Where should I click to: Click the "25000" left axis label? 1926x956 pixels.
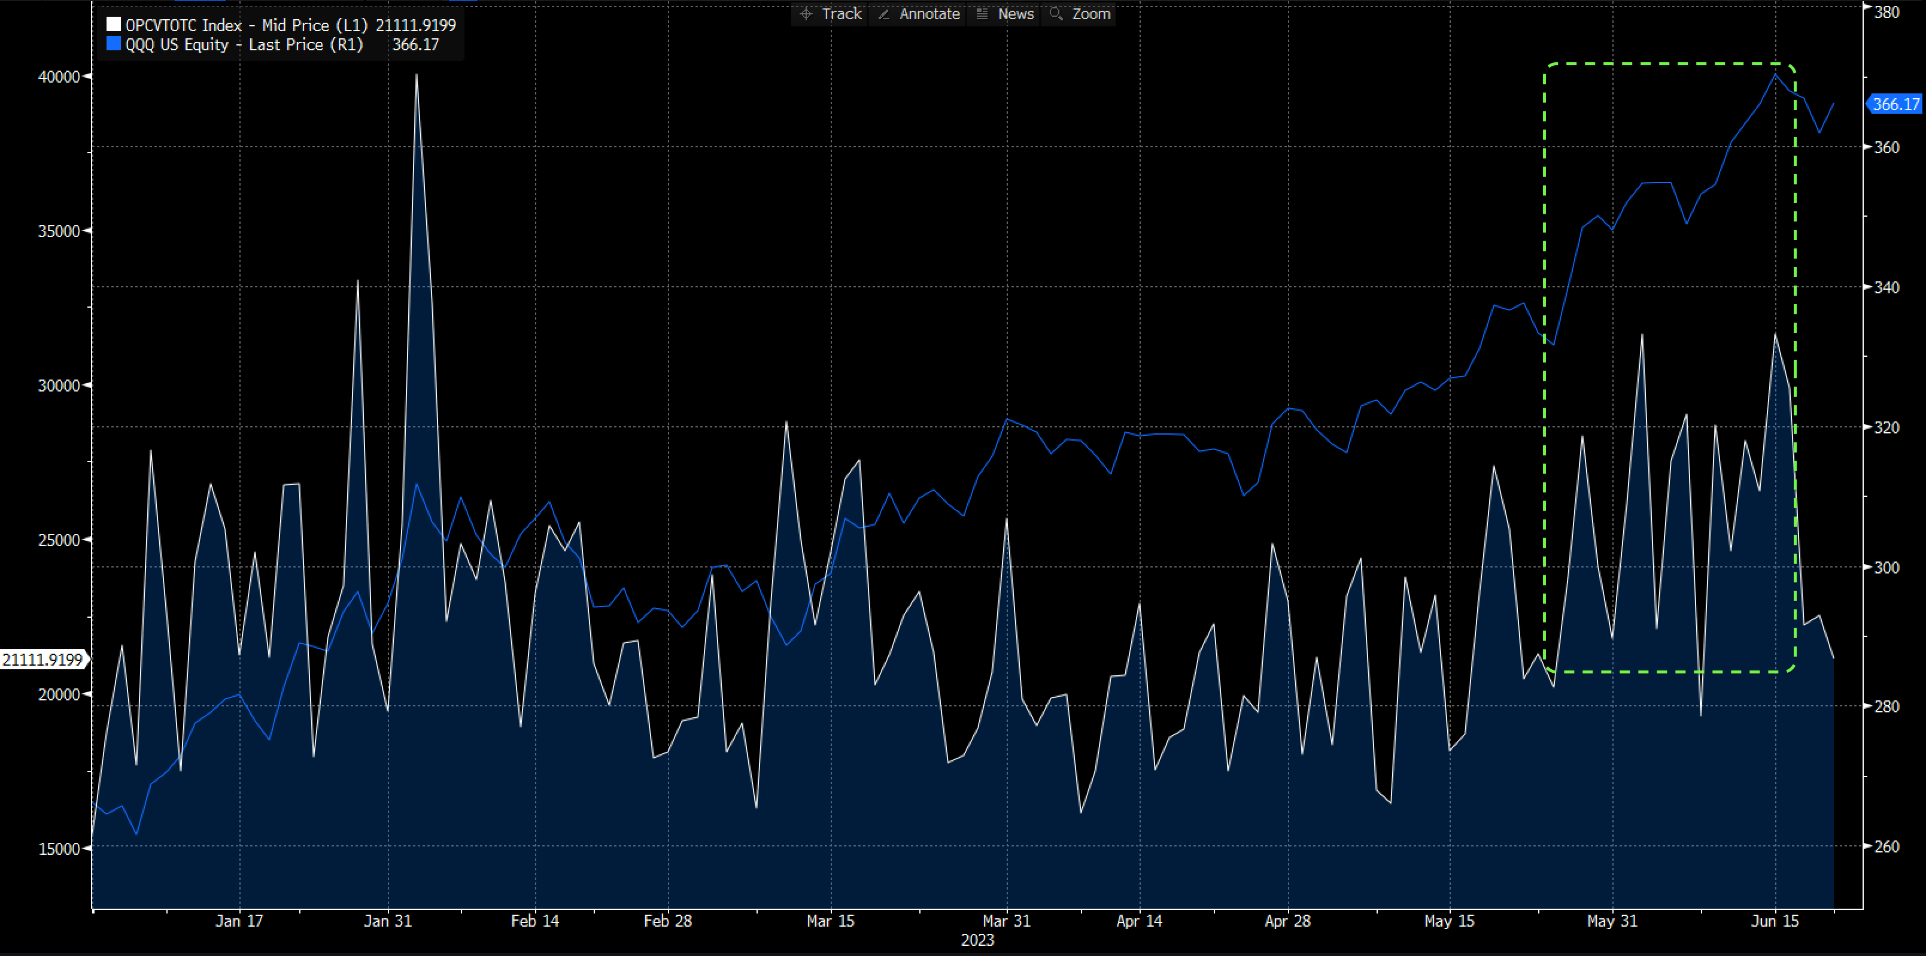click(59, 540)
